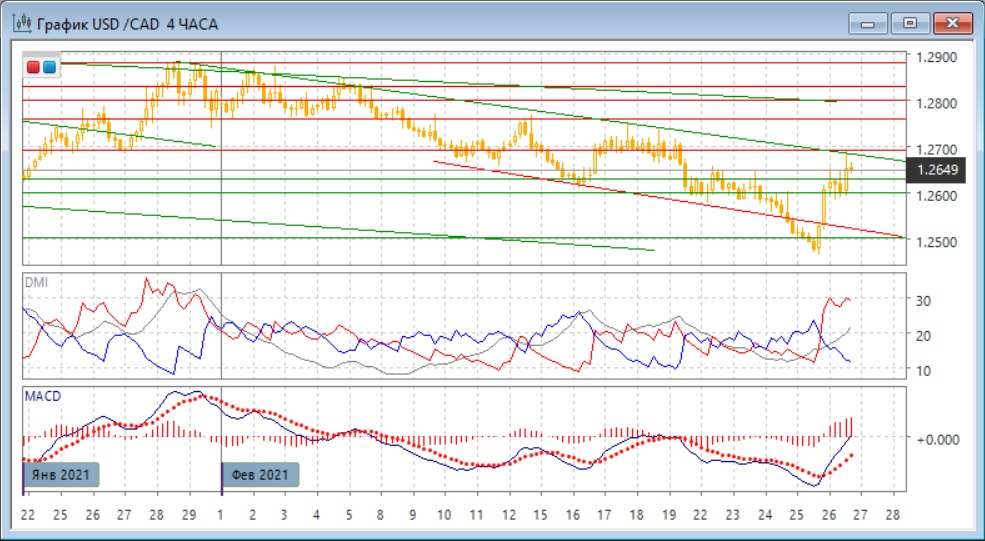Select the DMI indicator label
Screen dimensions: 985x541
pyautogui.click(x=35, y=283)
